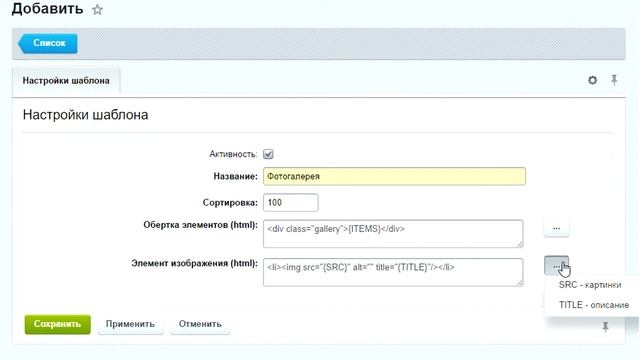The width and height of the screenshot is (640, 360).
Task: Click the pin icon beside the gear
Action: pos(614,80)
